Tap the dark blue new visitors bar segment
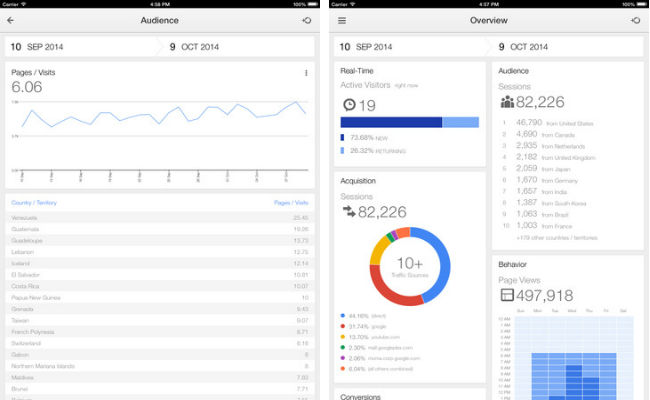Viewport: 650px width, 400px height. pyautogui.click(x=391, y=122)
